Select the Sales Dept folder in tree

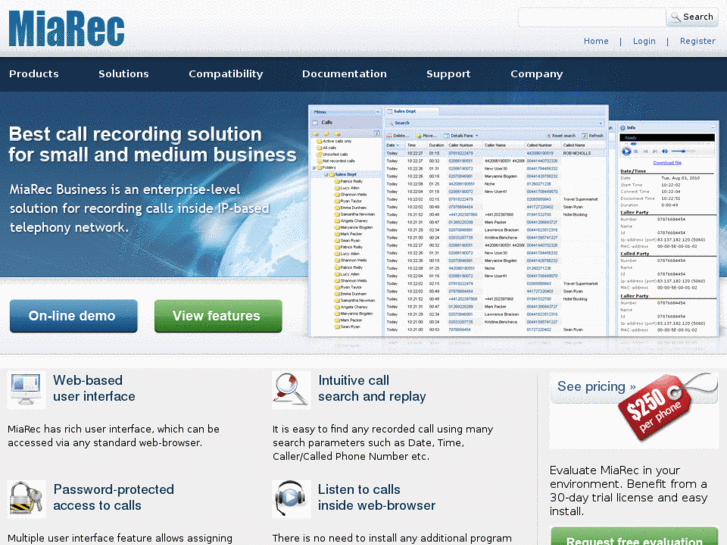click(x=345, y=174)
